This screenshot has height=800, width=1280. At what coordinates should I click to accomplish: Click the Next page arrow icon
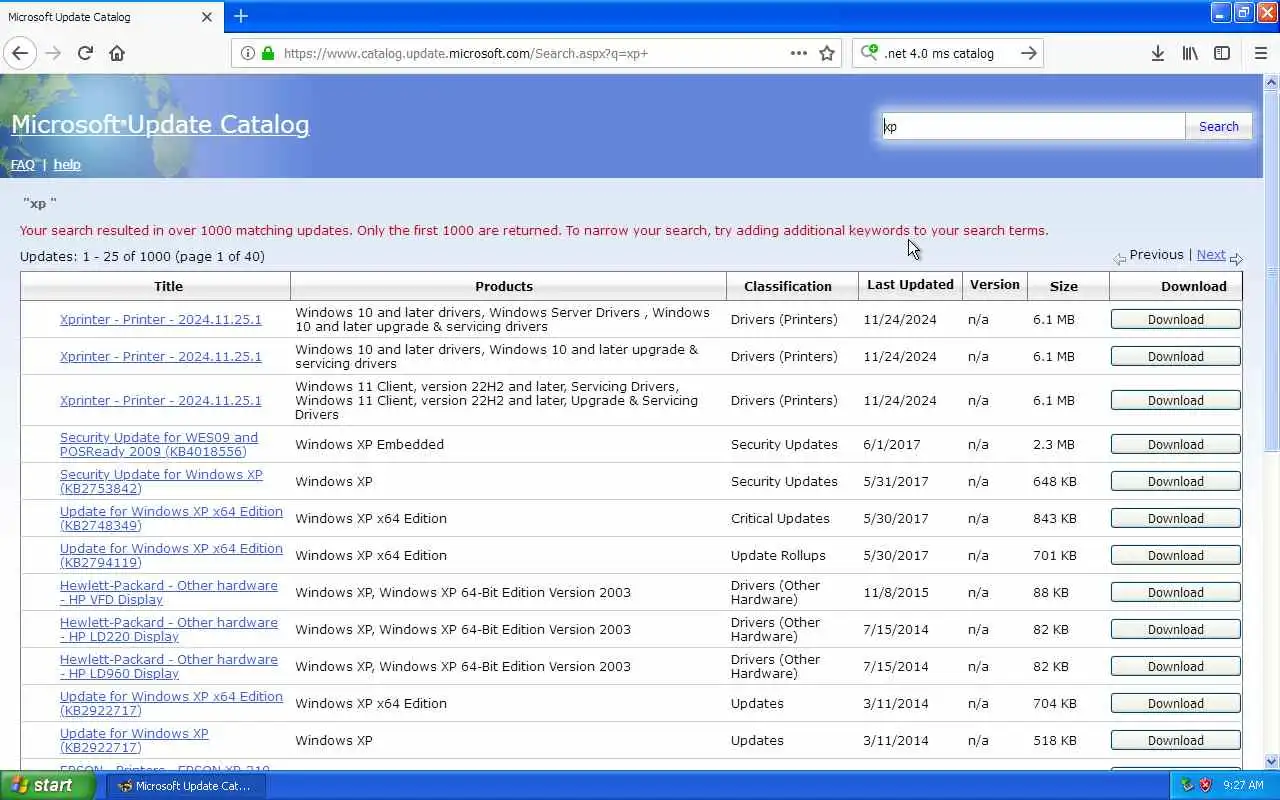click(x=1236, y=259)
